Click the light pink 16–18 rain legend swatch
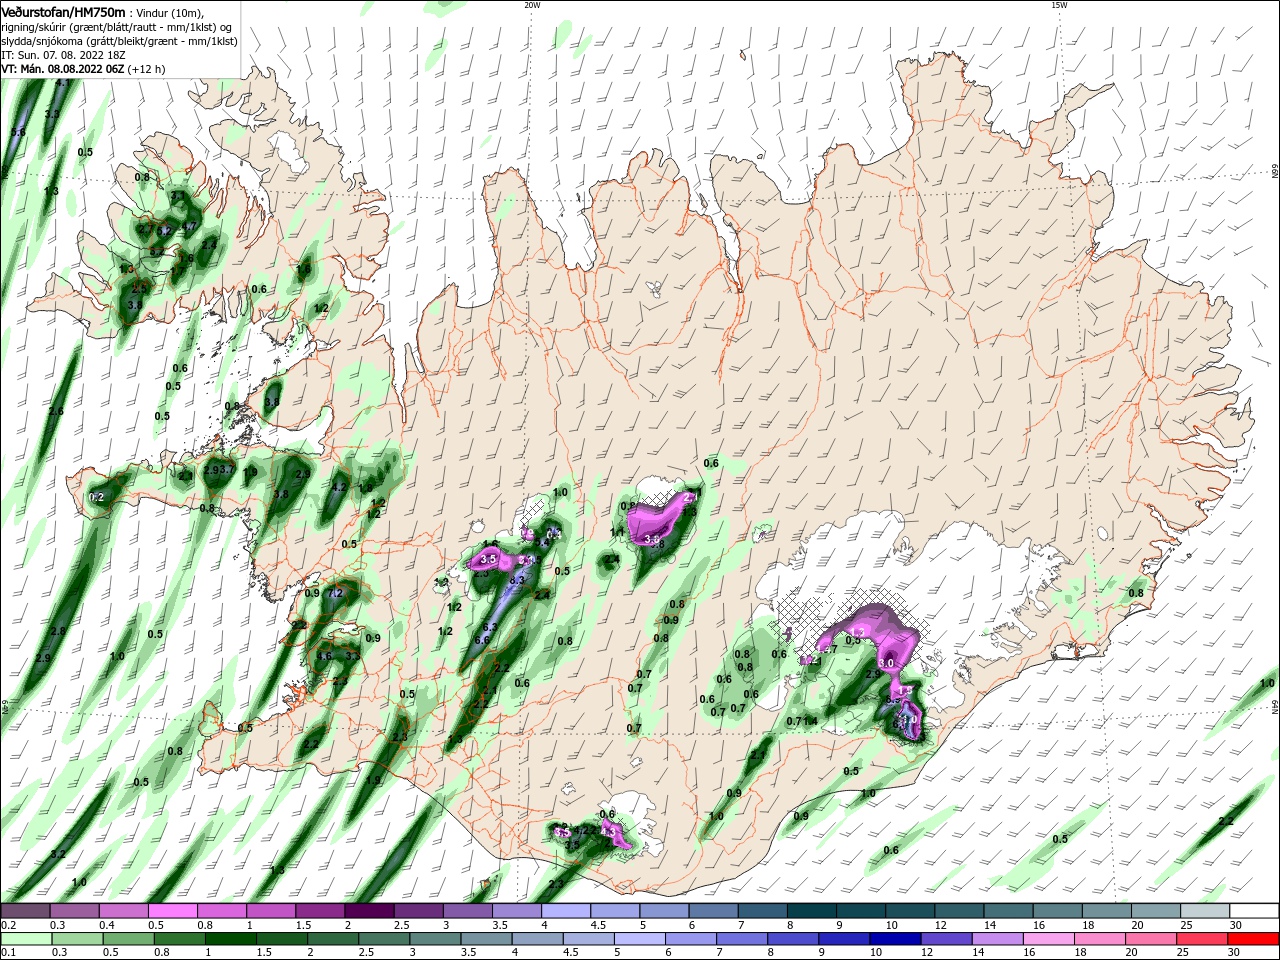1280x960 pixels. point(1048,939)
